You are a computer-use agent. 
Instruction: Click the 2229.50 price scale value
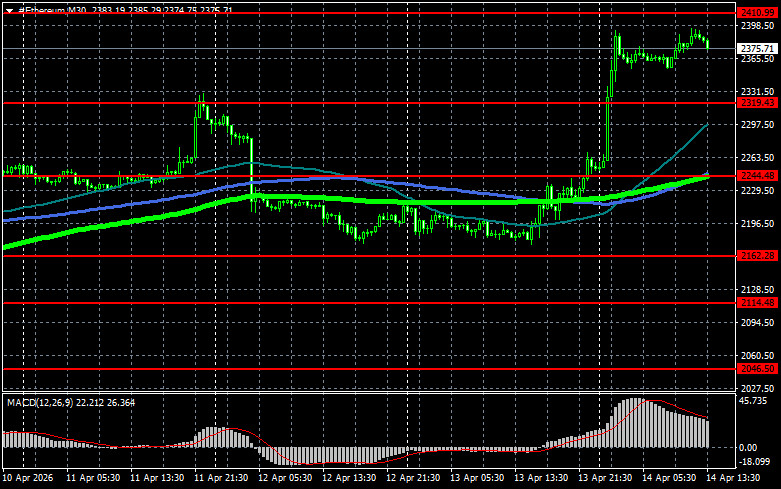tap(757, 191)
